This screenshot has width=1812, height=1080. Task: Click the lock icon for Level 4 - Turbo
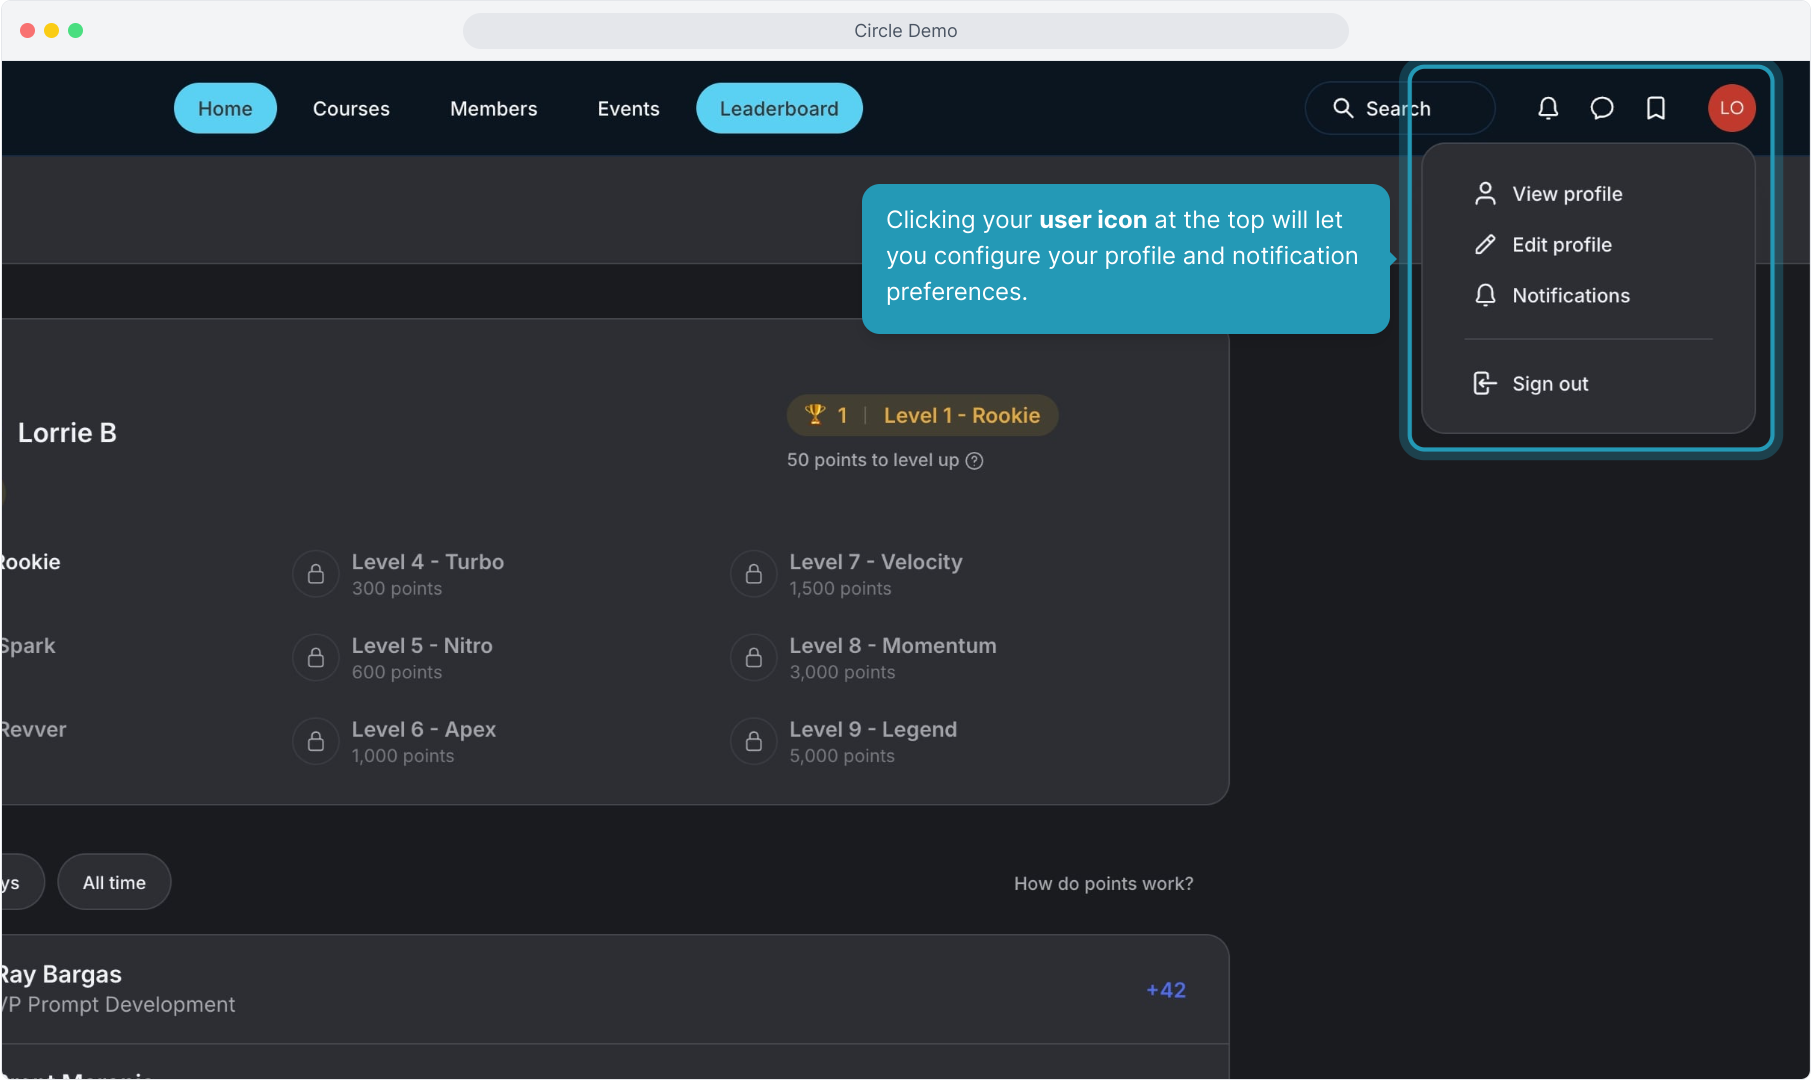tap(316, 574)
